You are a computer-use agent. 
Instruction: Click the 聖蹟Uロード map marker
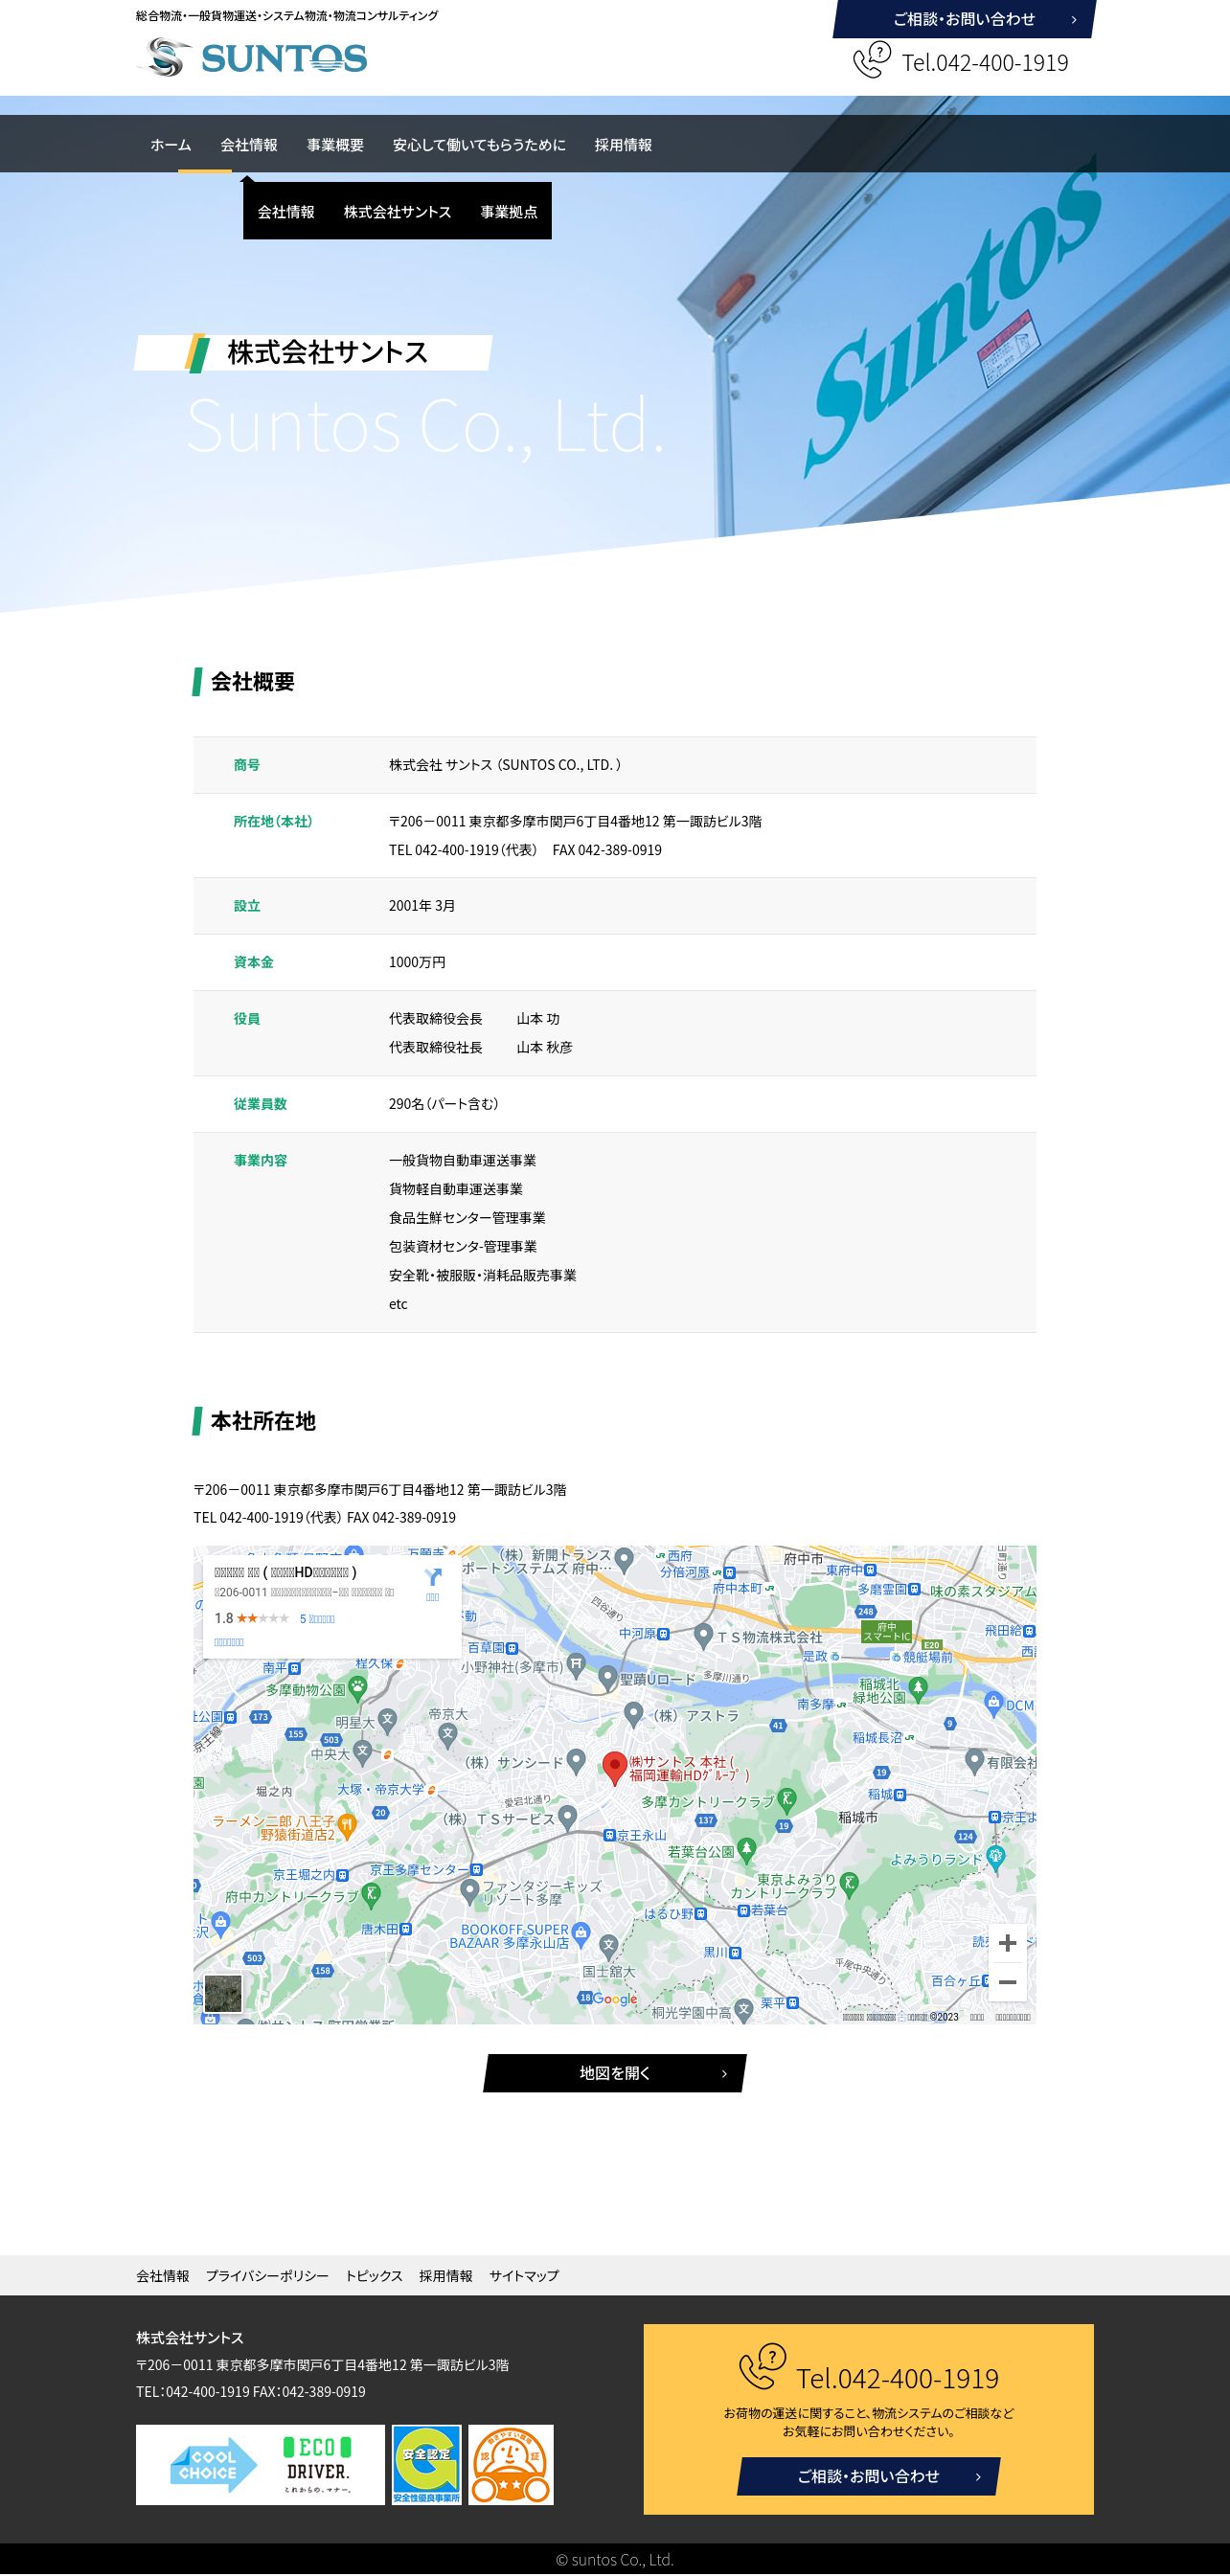pos(607,1677)
